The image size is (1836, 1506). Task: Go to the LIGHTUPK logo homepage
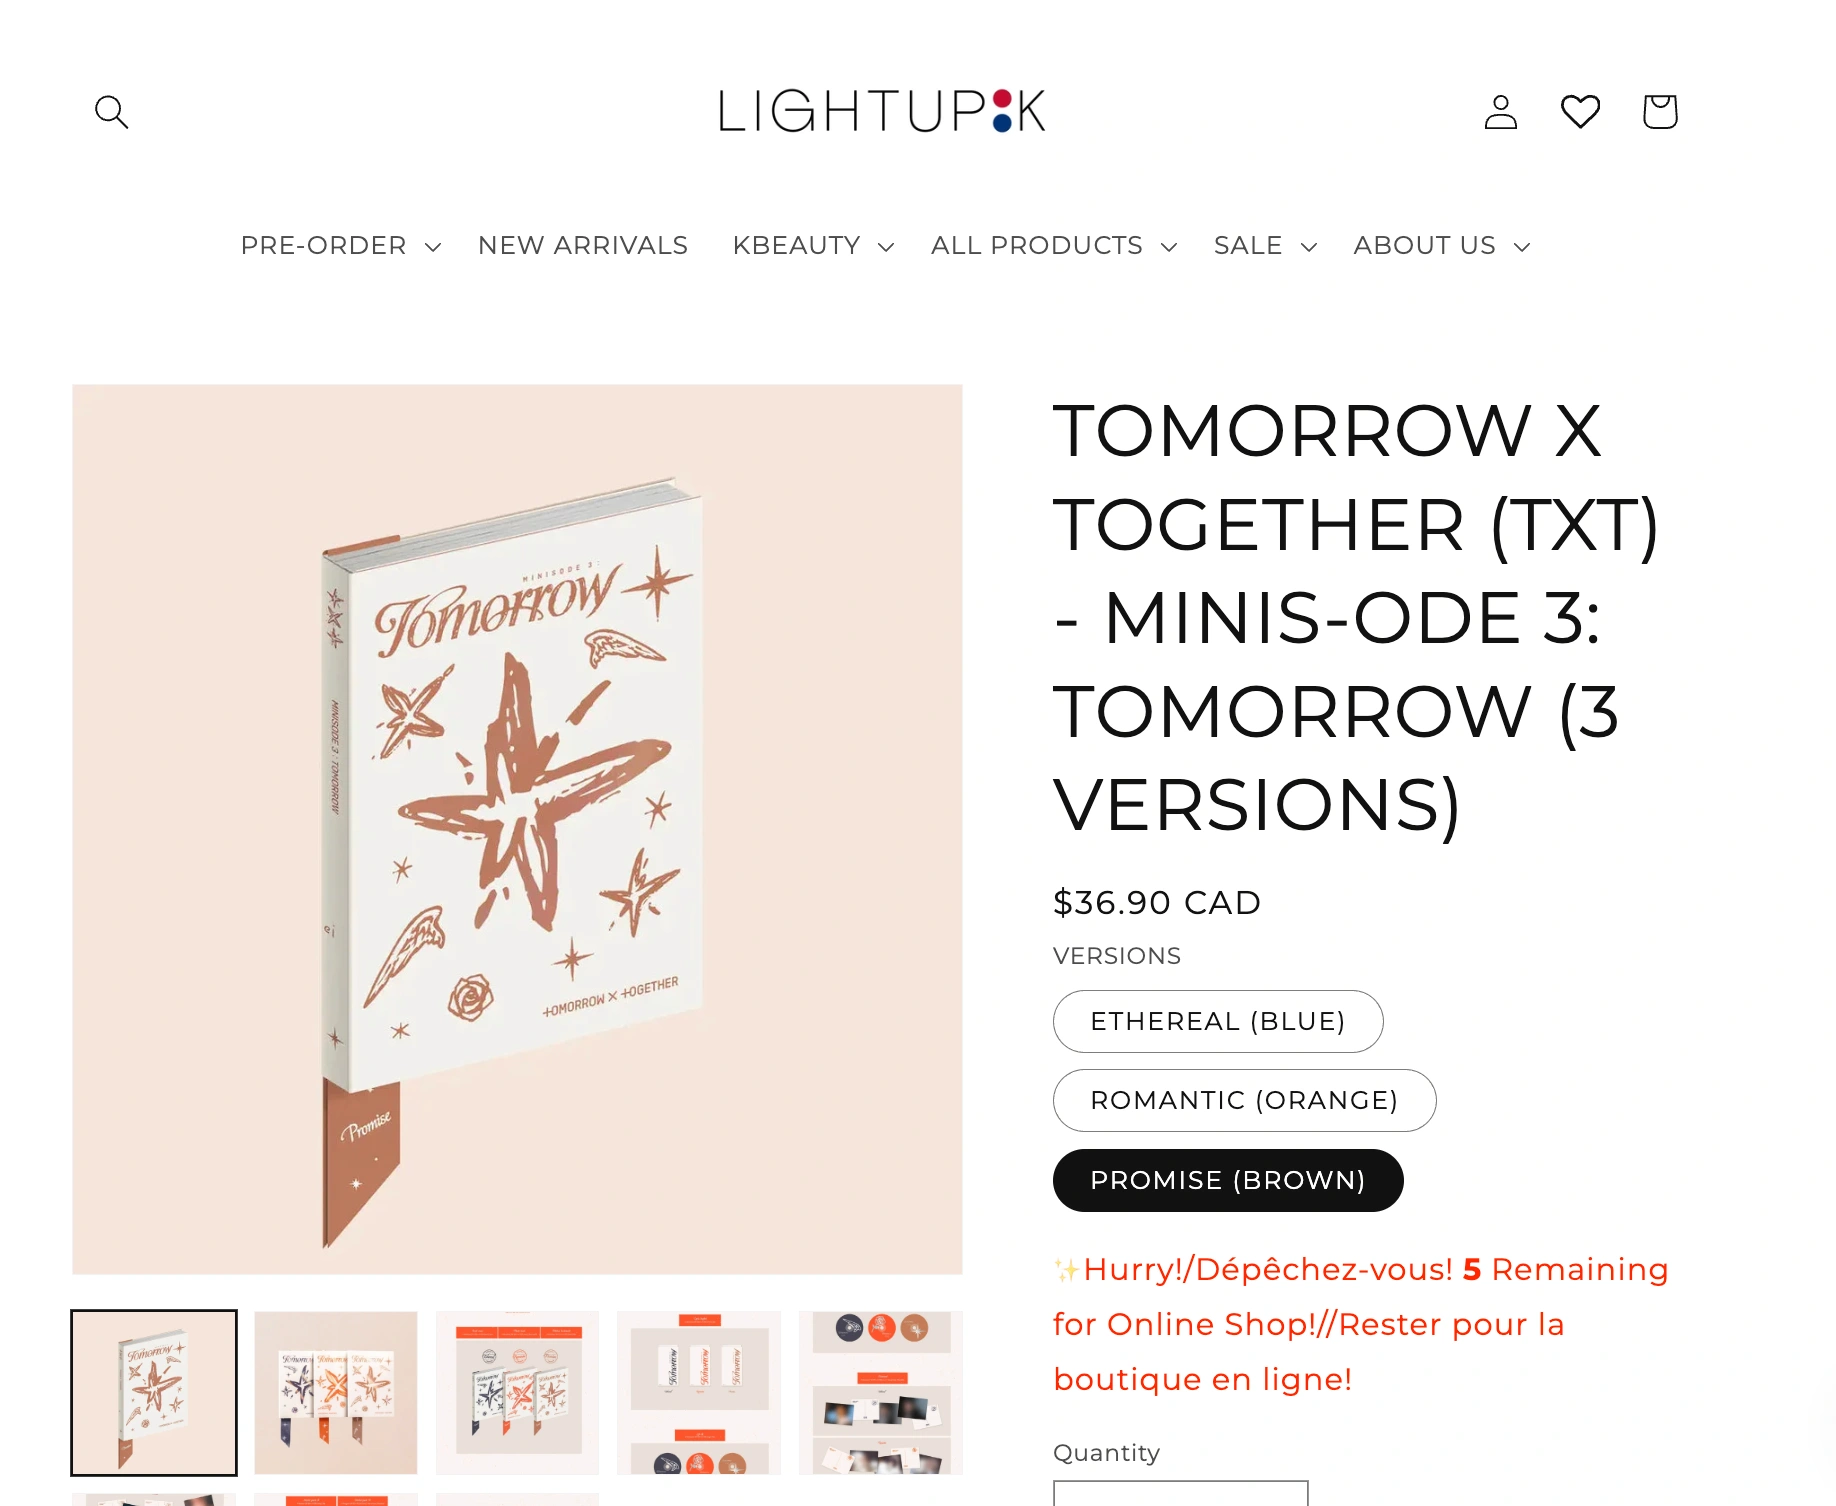coord(881,111)
